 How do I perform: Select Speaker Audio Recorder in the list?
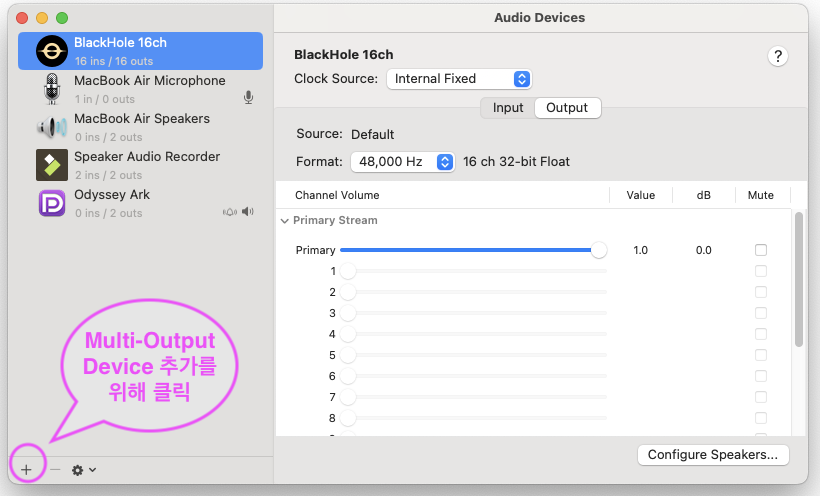tap(140, 165)
